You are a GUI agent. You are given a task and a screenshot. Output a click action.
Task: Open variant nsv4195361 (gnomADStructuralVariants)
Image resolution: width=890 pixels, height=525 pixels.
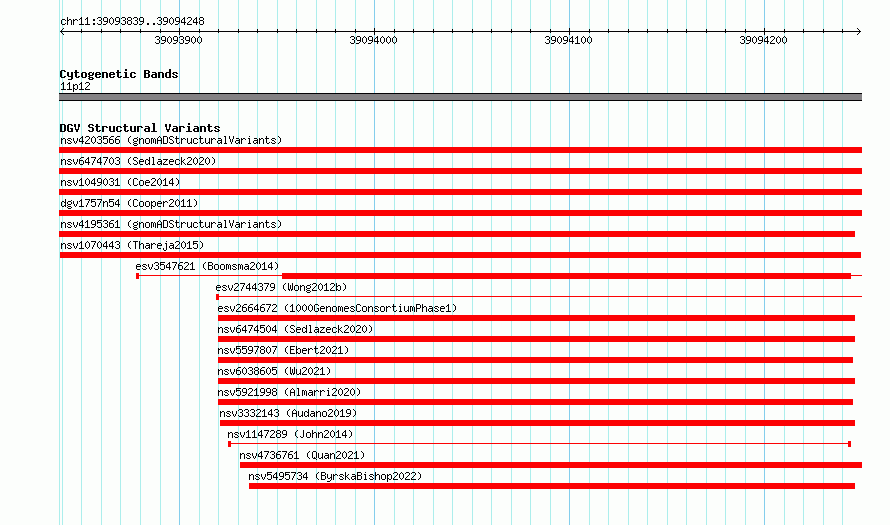(x=171, y=224)
